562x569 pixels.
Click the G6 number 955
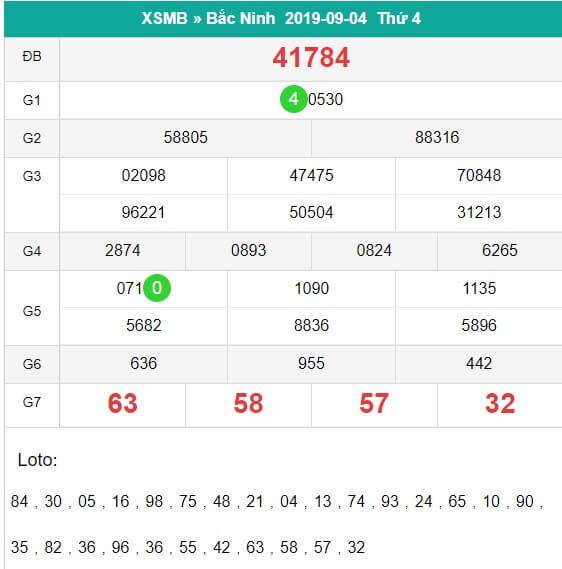311,363
